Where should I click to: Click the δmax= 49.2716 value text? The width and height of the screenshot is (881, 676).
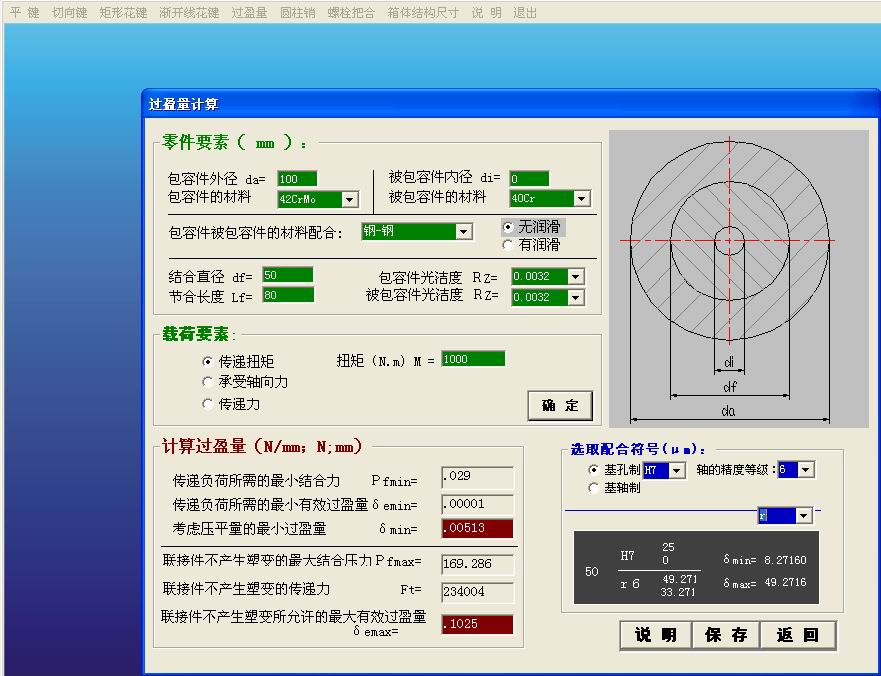pyautogui.click(x=765, y=583)
